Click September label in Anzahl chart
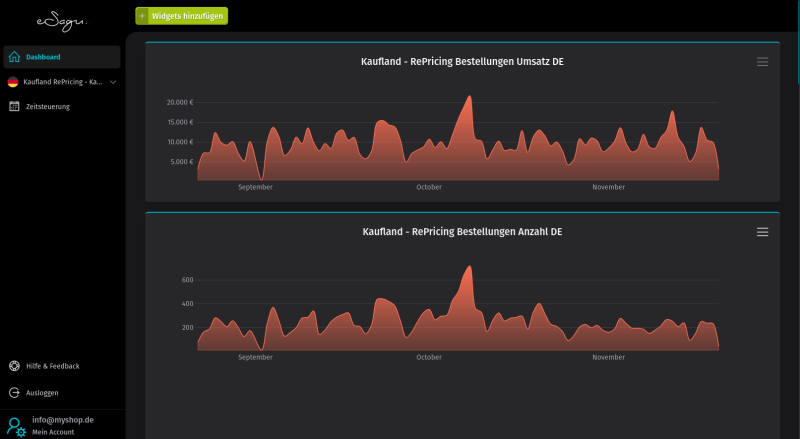Screen dimensions: 800x439 tap(255, 357)
